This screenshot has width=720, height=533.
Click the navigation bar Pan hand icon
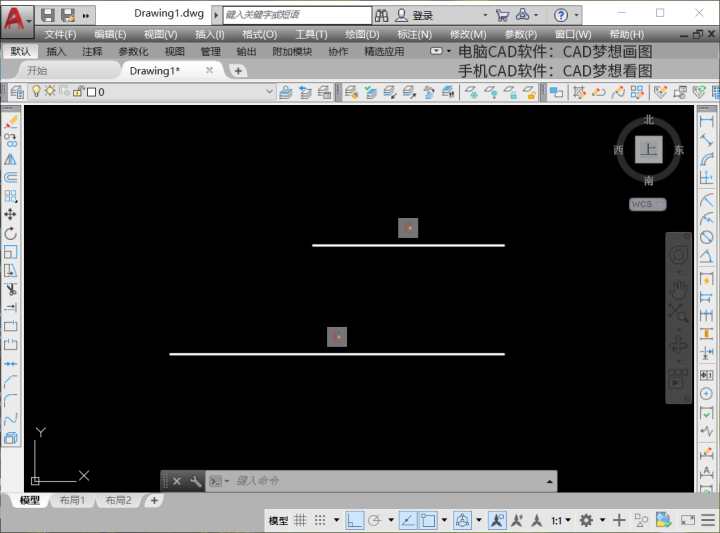(x=678, y=290)
